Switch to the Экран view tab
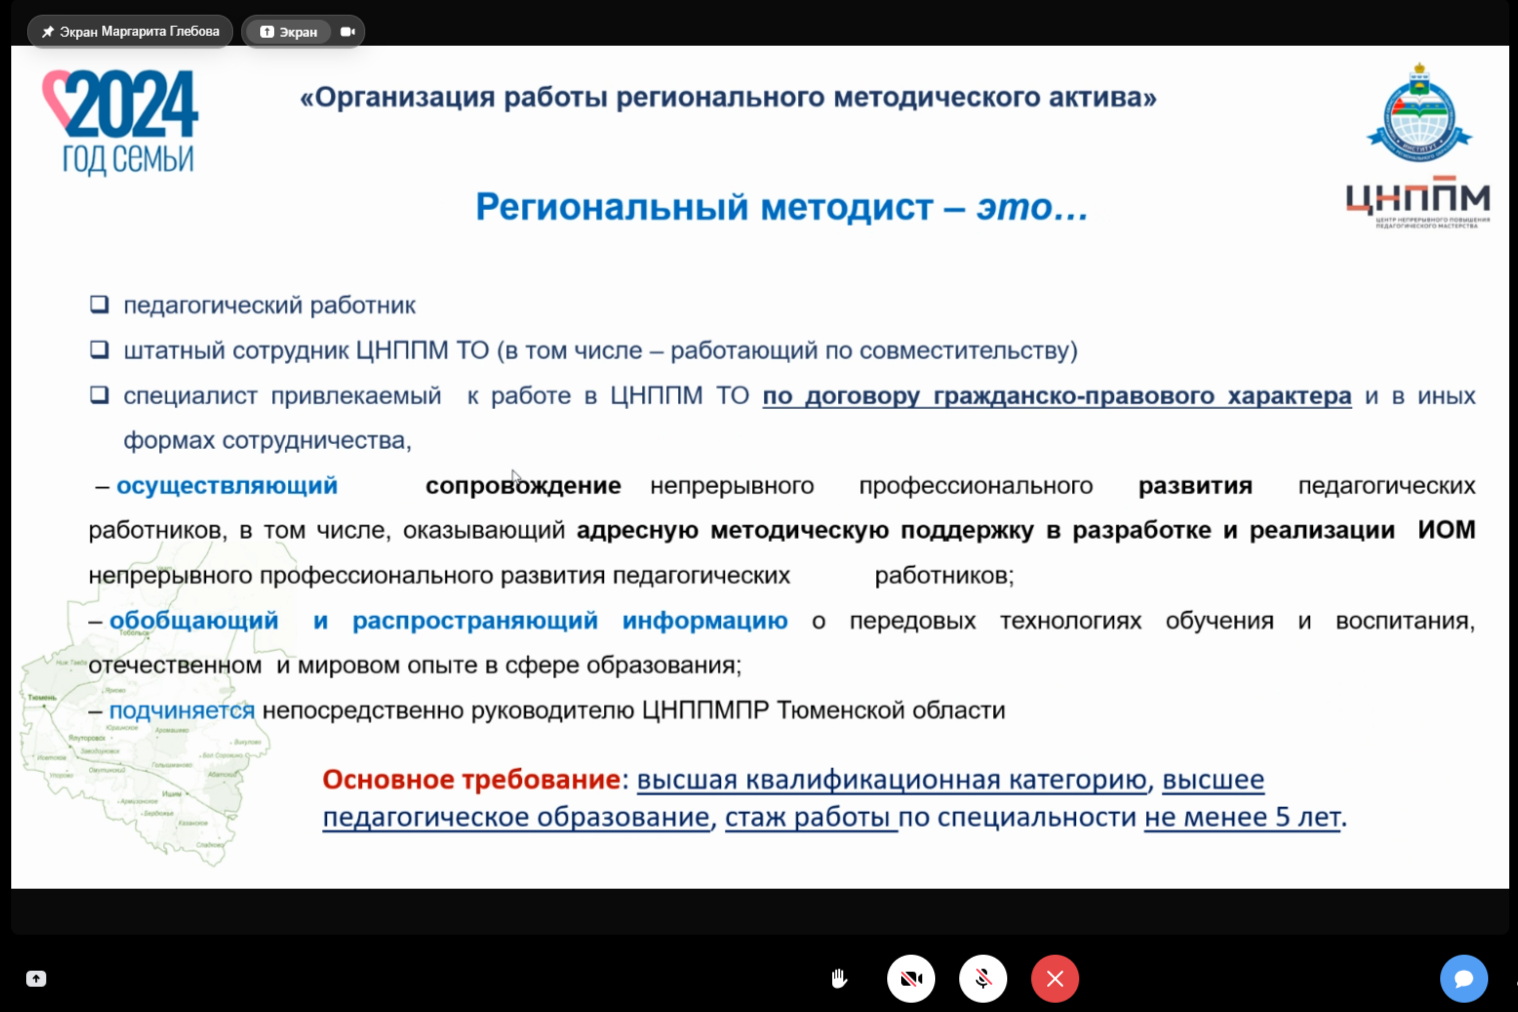1518x1012 pixels. pyautogui.click(x=288, y=32)
